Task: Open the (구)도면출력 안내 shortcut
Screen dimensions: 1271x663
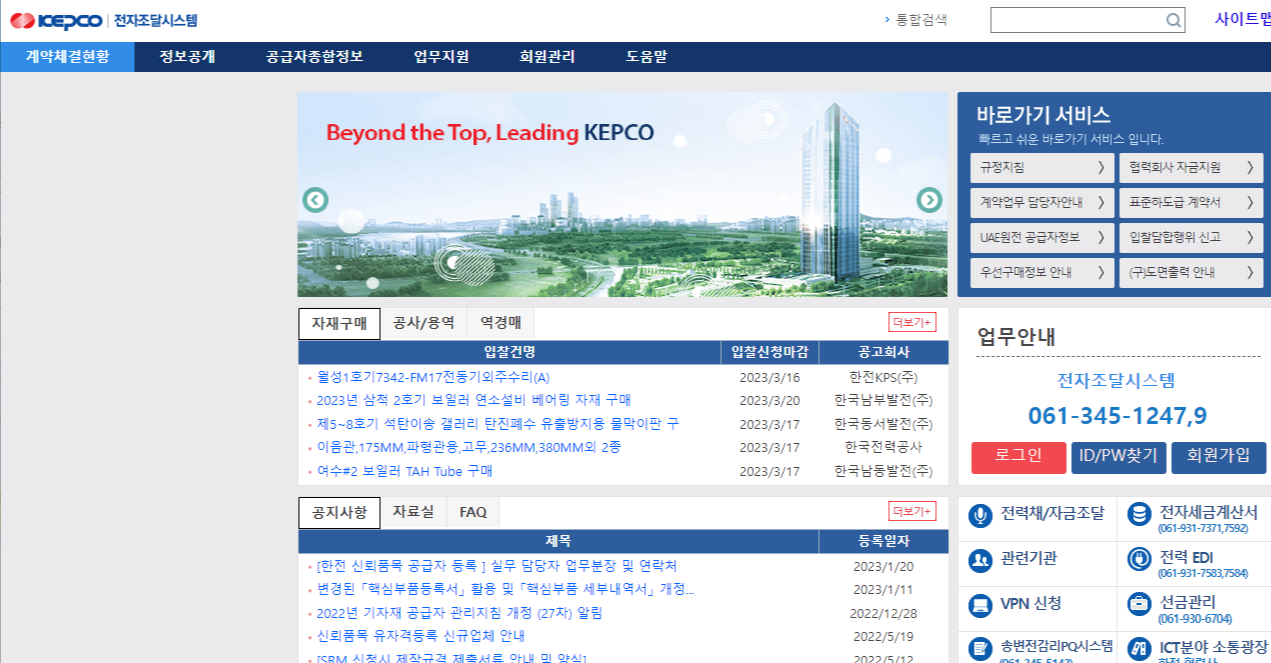Action: pyautogui.click(x=1191, y=273)
